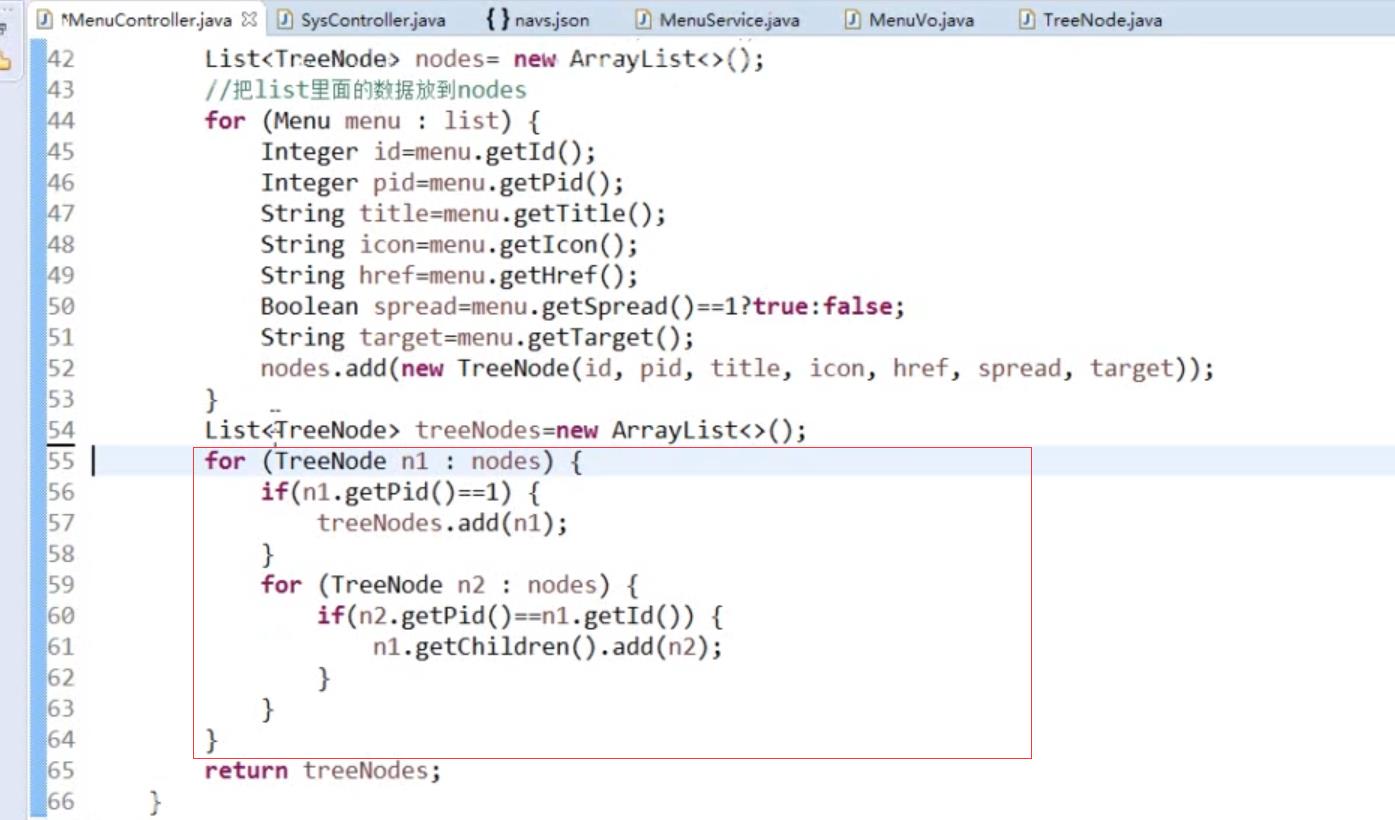Click the 'nodes.add(new TreeNode(...' statement
This screenshot has height=820, width=1395.
pos(737,369)
